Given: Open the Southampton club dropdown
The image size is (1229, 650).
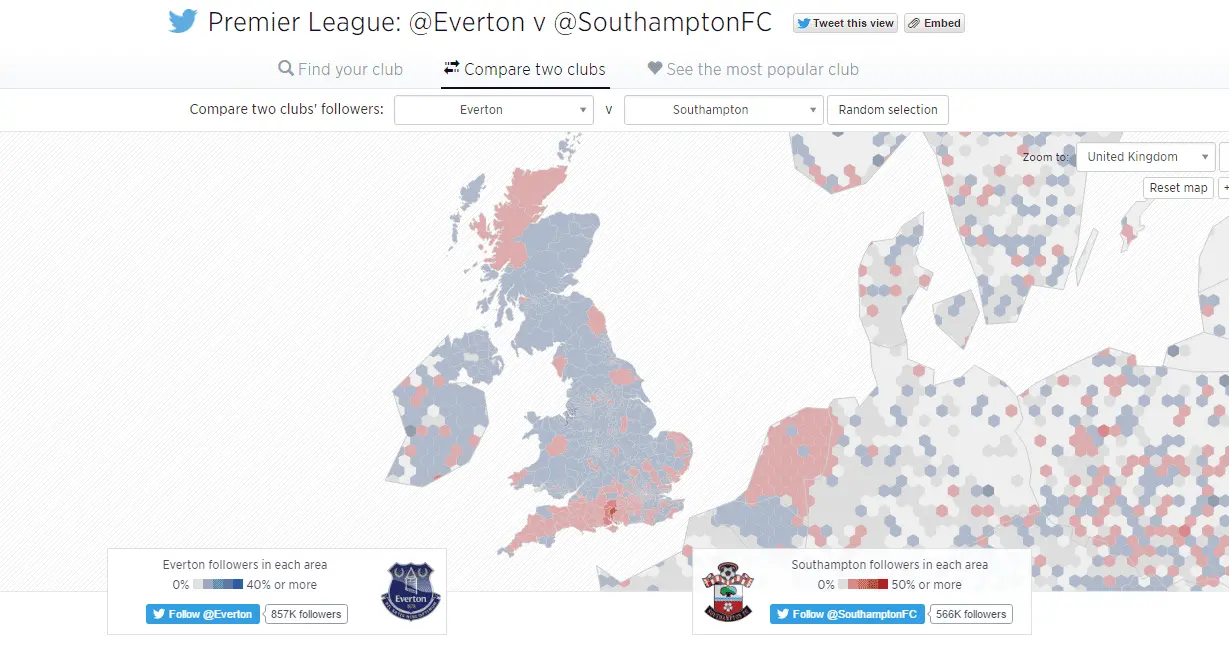Looking at the screenshot, I should pyautogui.click(x=723, y=110).
